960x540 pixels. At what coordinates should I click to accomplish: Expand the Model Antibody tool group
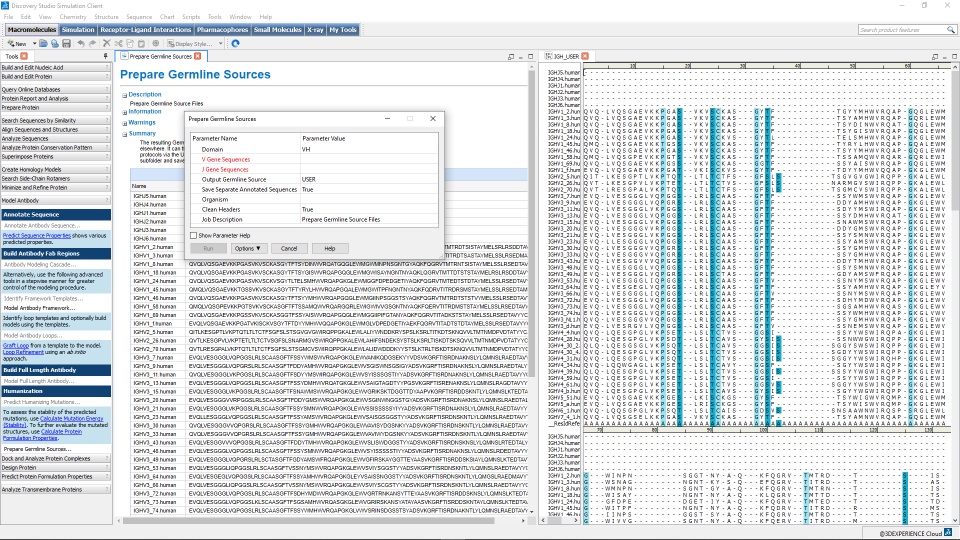pos(55,201)
